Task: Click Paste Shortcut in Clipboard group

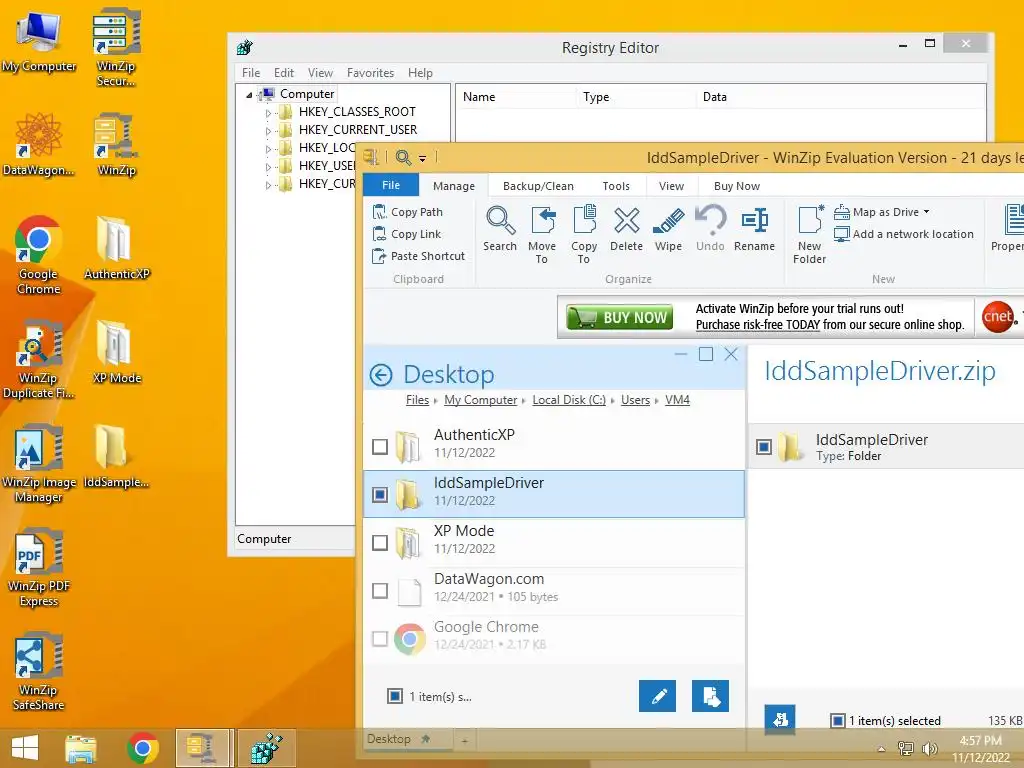Action: click(419, 256)
